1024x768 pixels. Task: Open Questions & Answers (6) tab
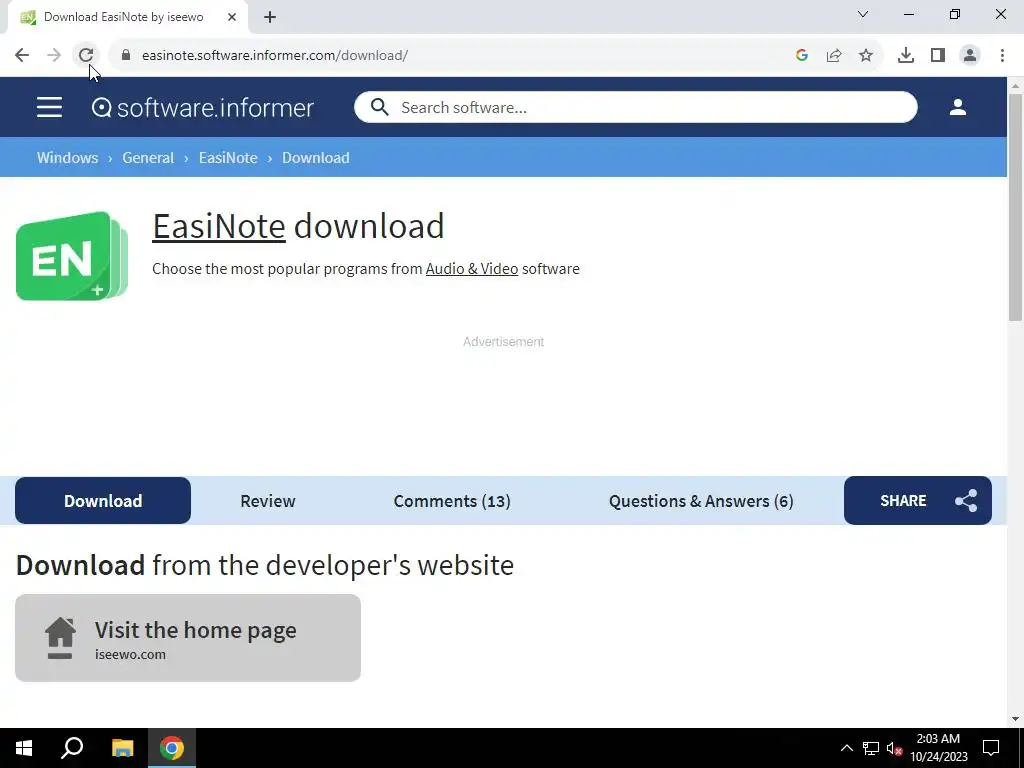pyautogui.click(x=701, y=501)
